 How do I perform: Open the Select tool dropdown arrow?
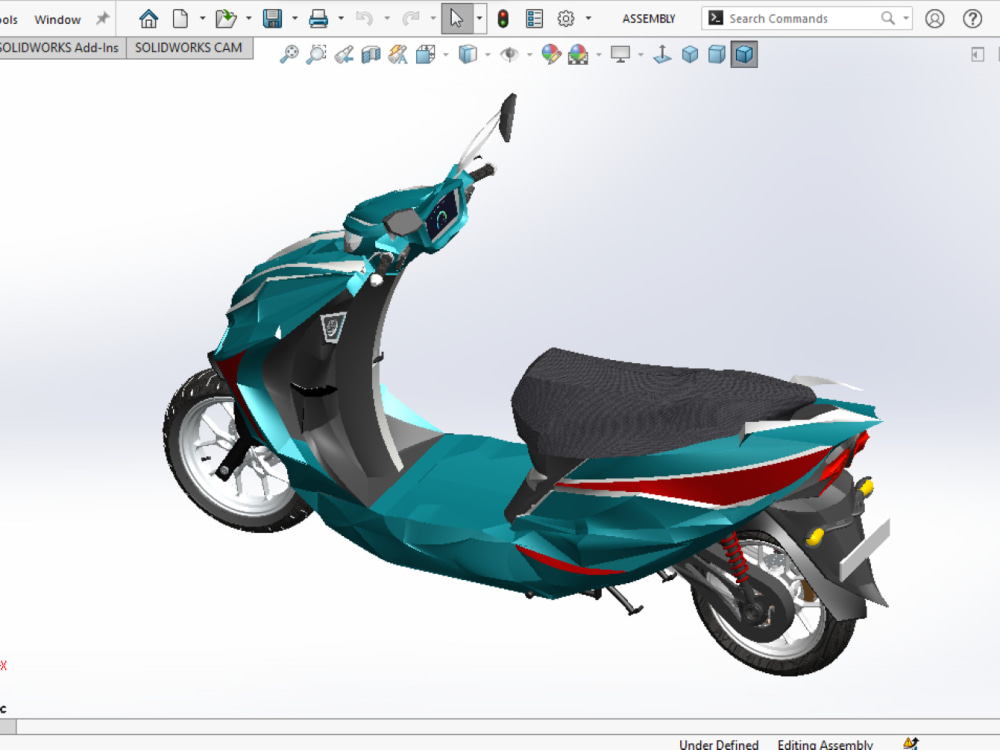(477, 18)
